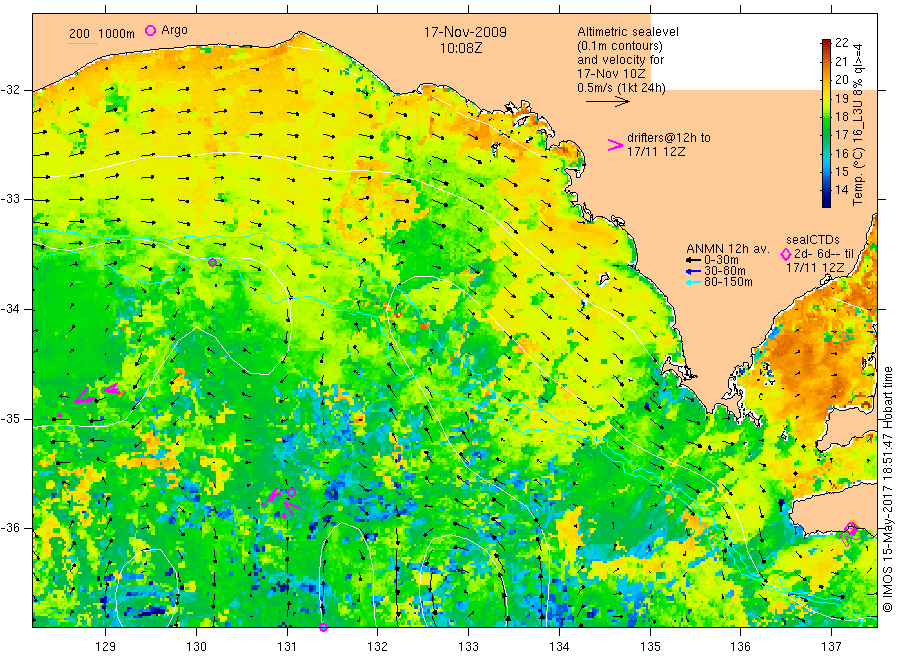Click the 'Temp. (°C)' colorbar axis label
Screen dimensions: 900x660
coord(858,176)
